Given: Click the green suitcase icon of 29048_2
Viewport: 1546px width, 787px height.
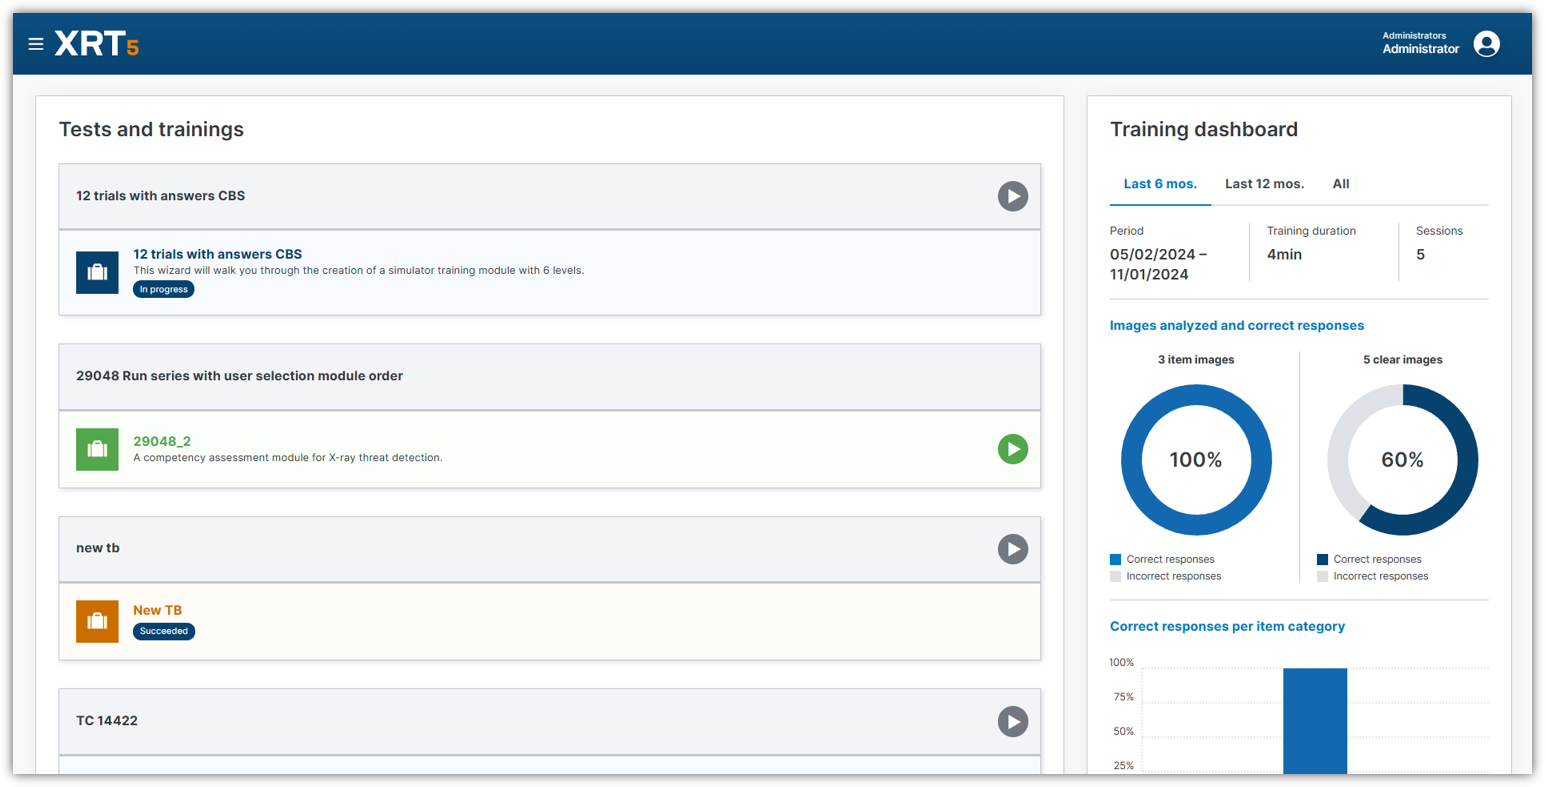Looking at the screenshot, I should tap(97, 449).
